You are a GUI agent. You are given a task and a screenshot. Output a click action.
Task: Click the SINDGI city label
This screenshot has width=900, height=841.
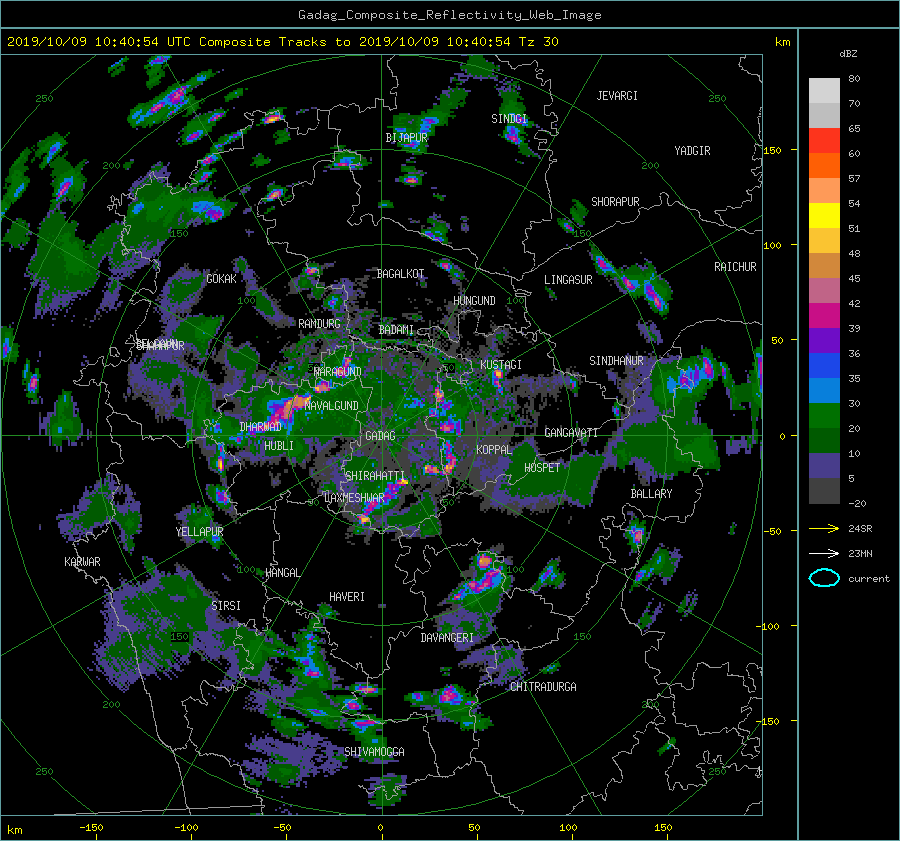509,119
